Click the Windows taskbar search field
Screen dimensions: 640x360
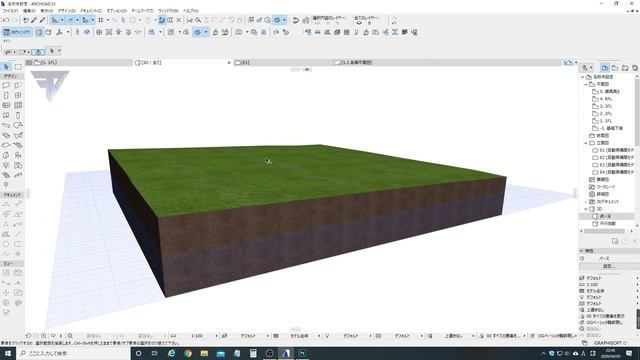(73, 353)
